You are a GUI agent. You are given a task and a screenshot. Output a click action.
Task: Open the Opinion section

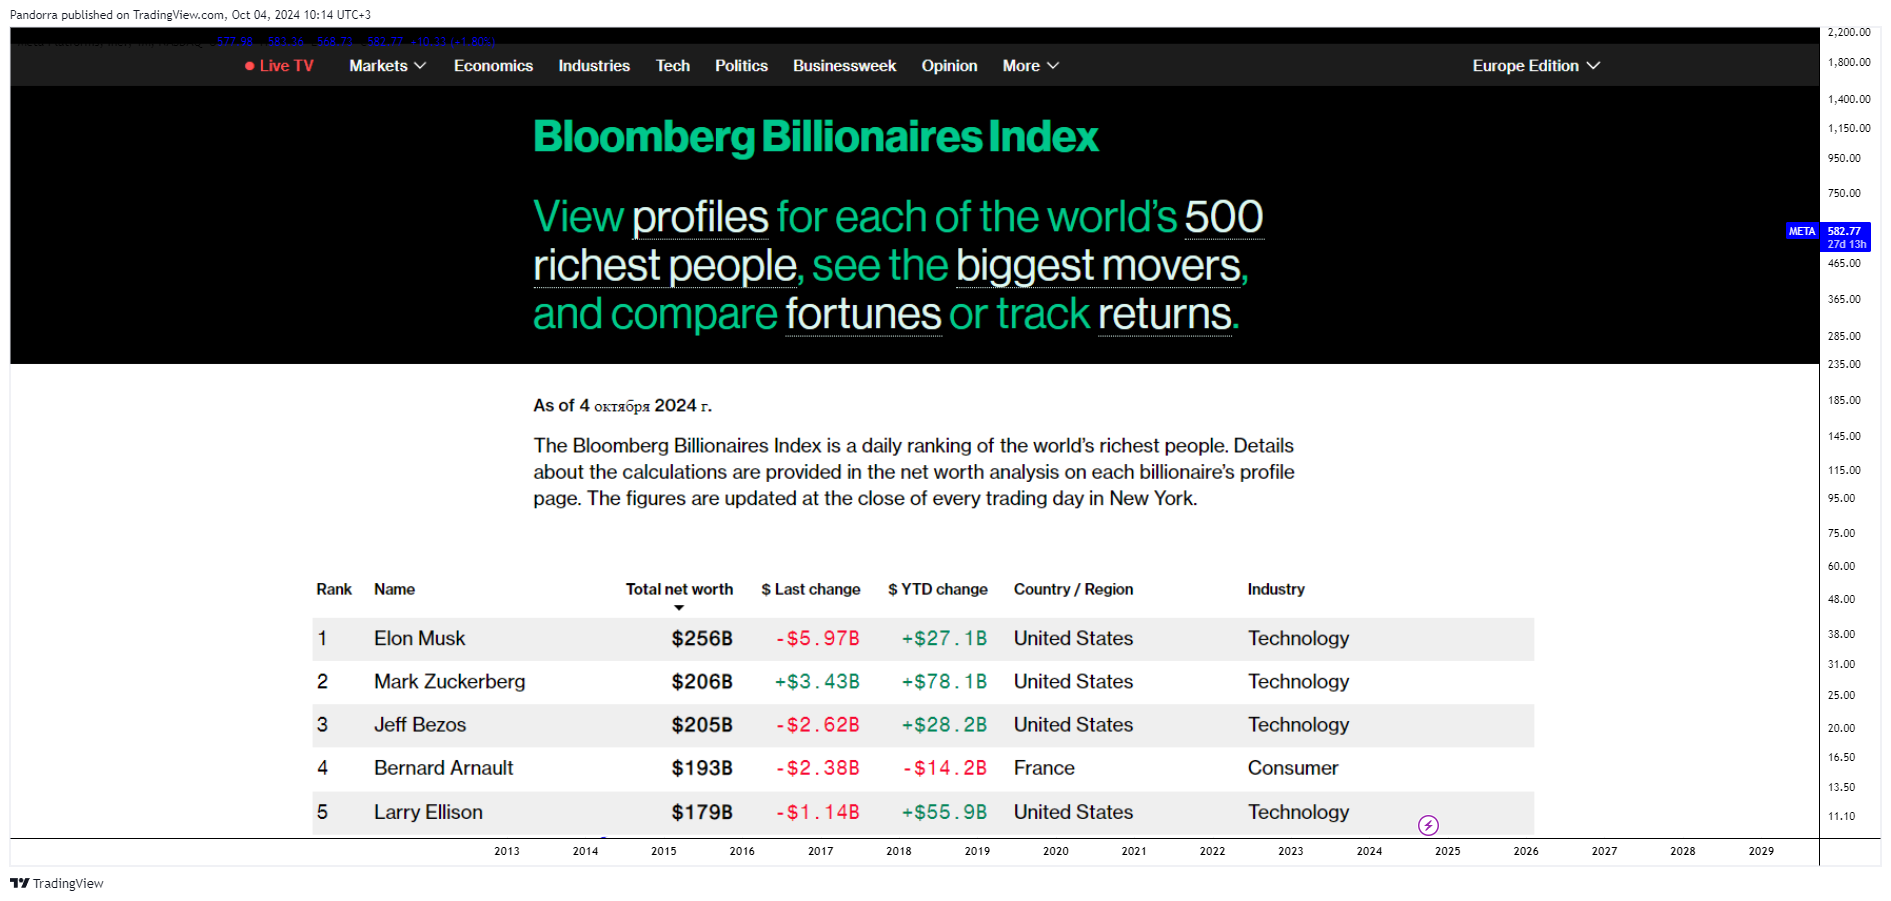949,66
